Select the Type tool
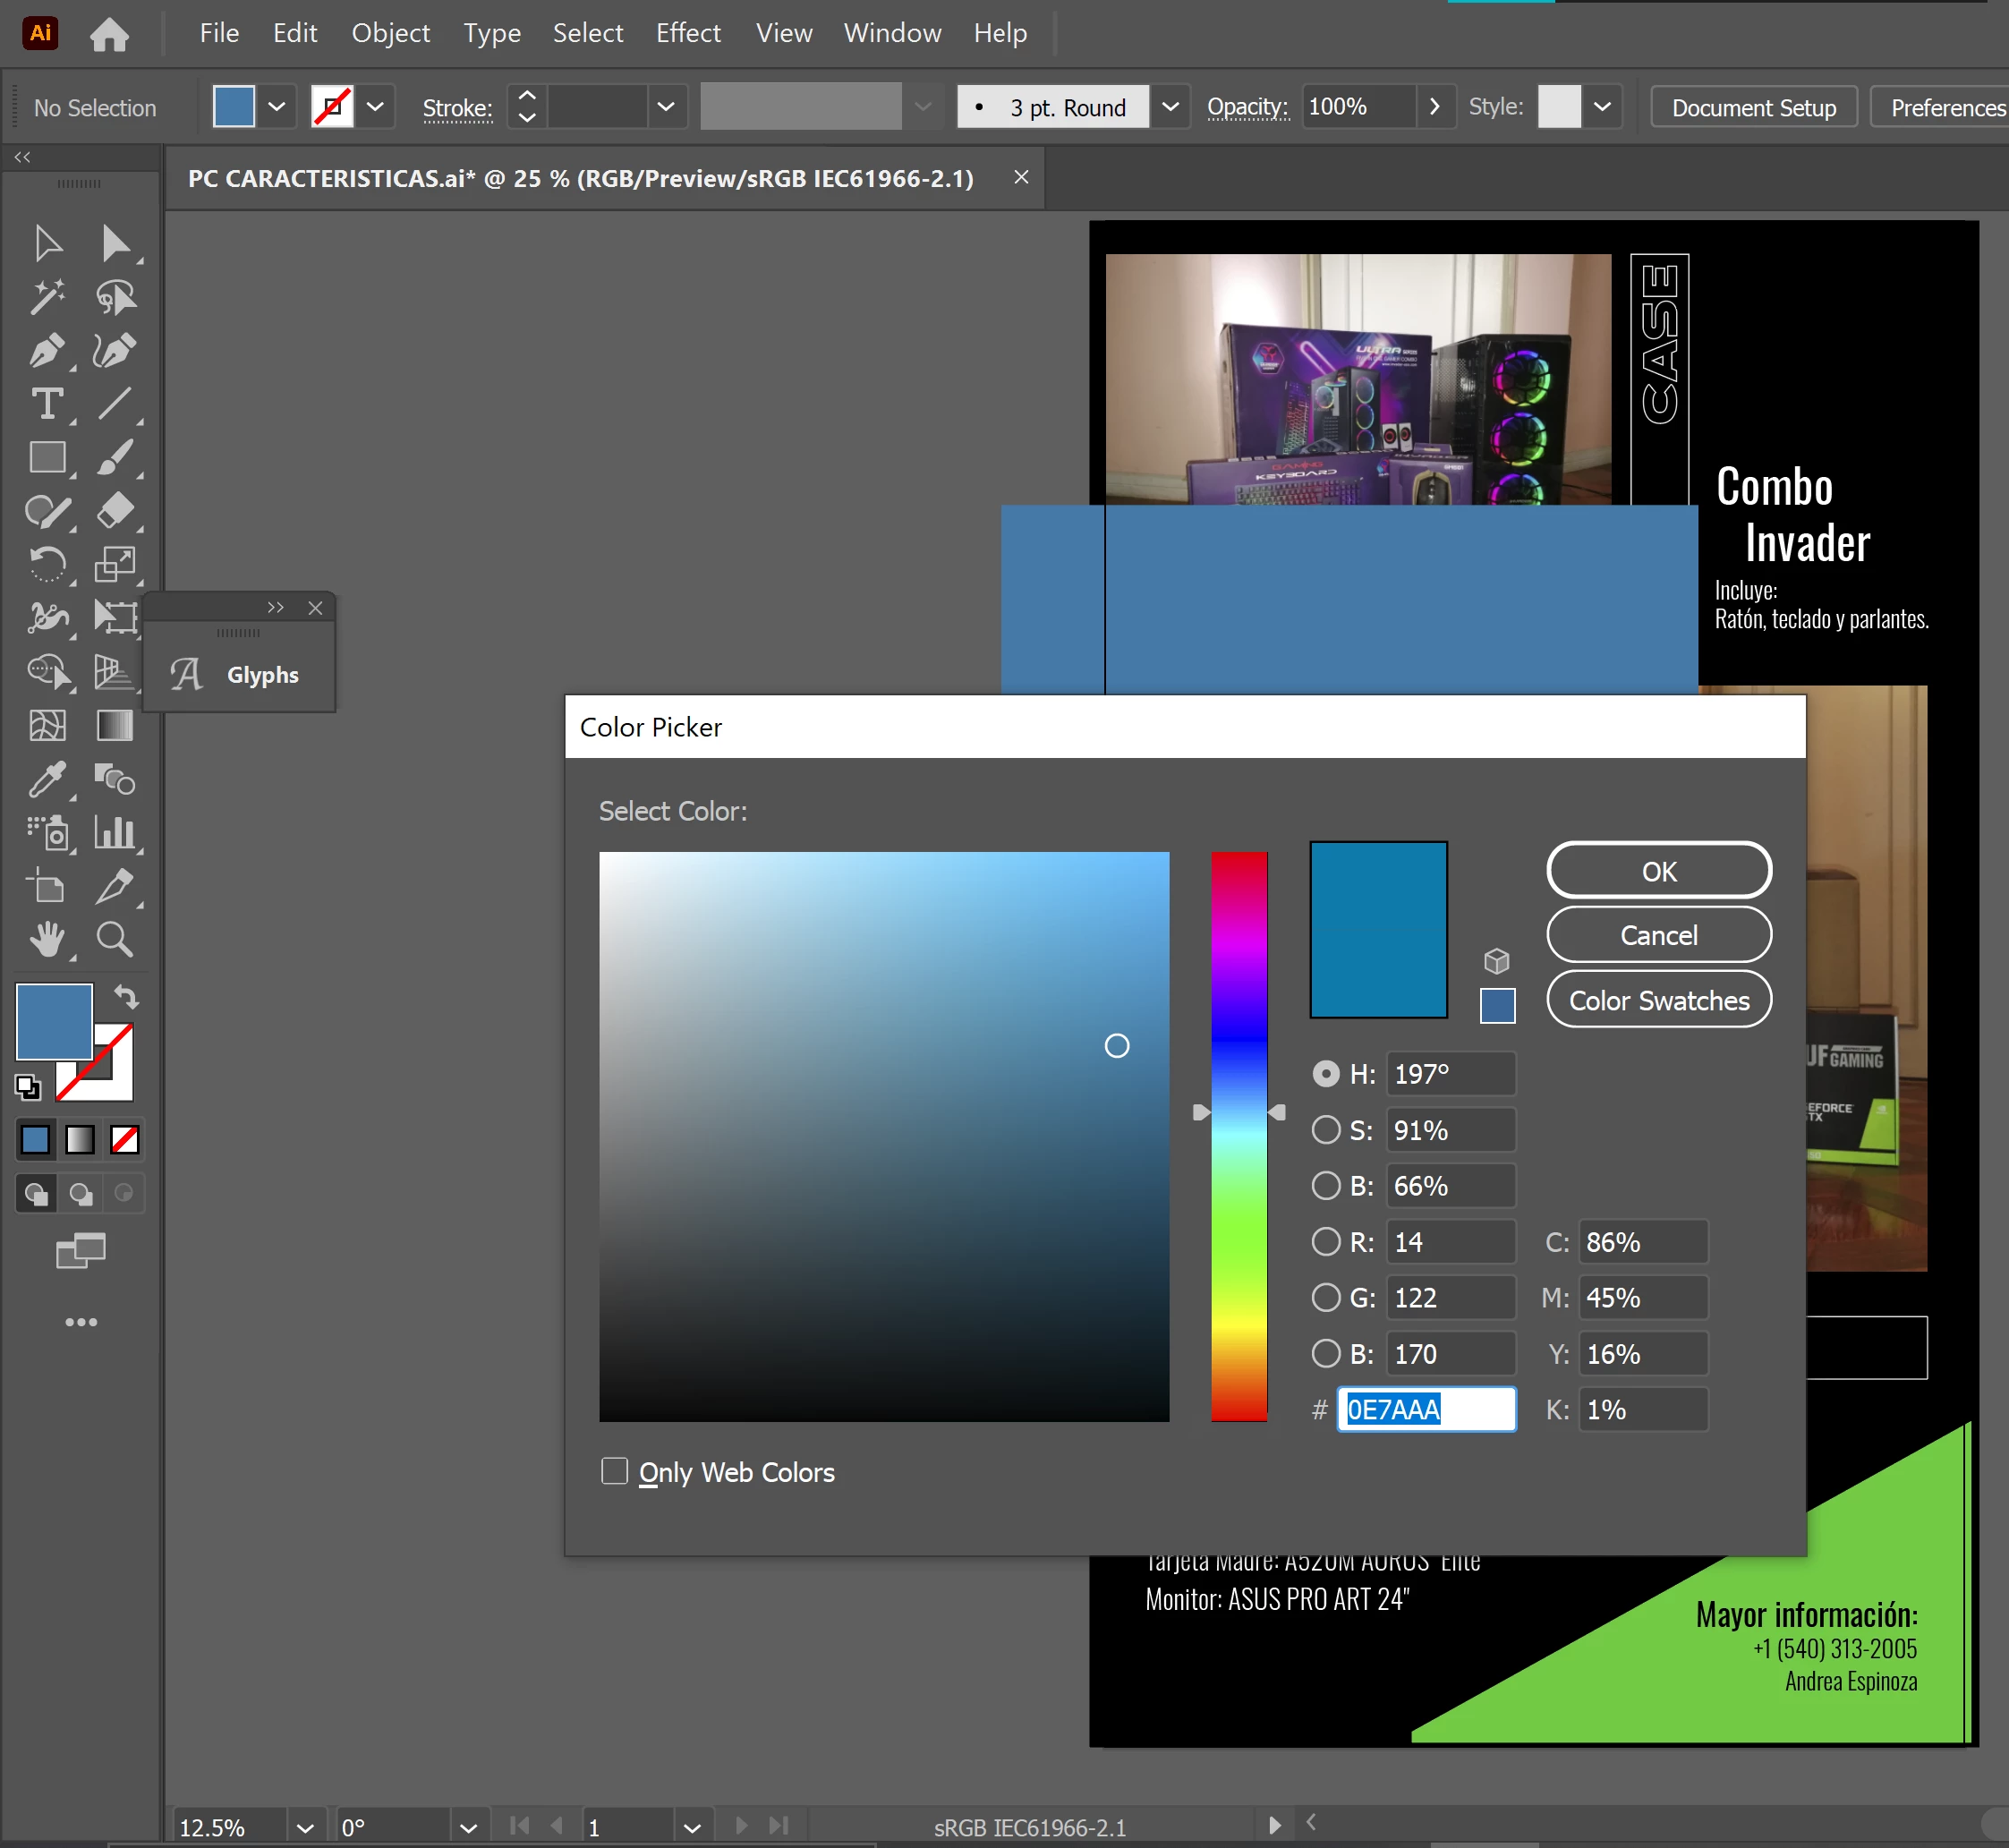Image resolution: width=2009 pixels, height=1848 pixels. click(46, 404)
